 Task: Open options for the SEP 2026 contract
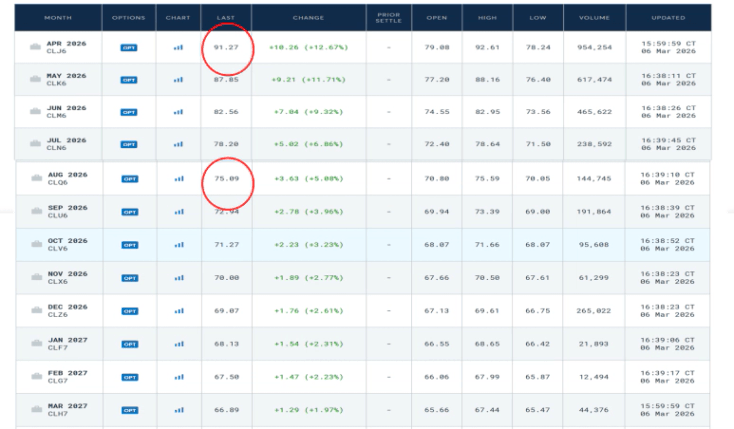[x=128, y=212]
